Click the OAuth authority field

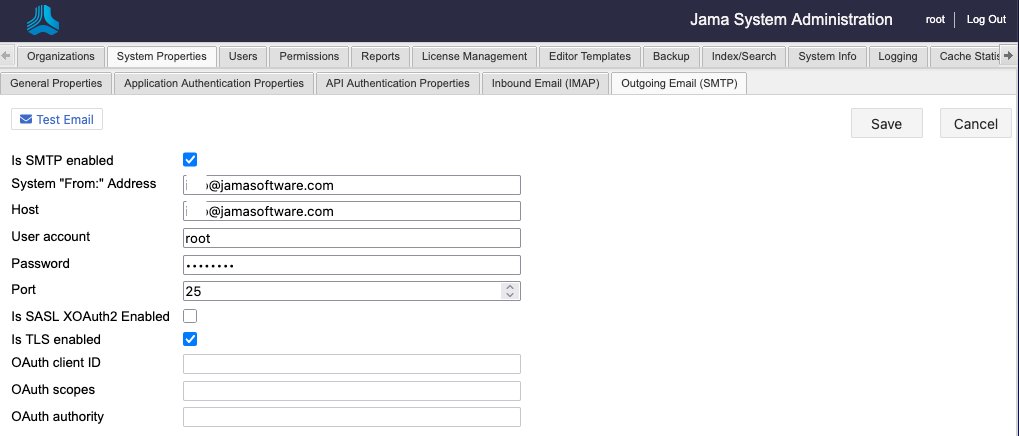point(352,417)
